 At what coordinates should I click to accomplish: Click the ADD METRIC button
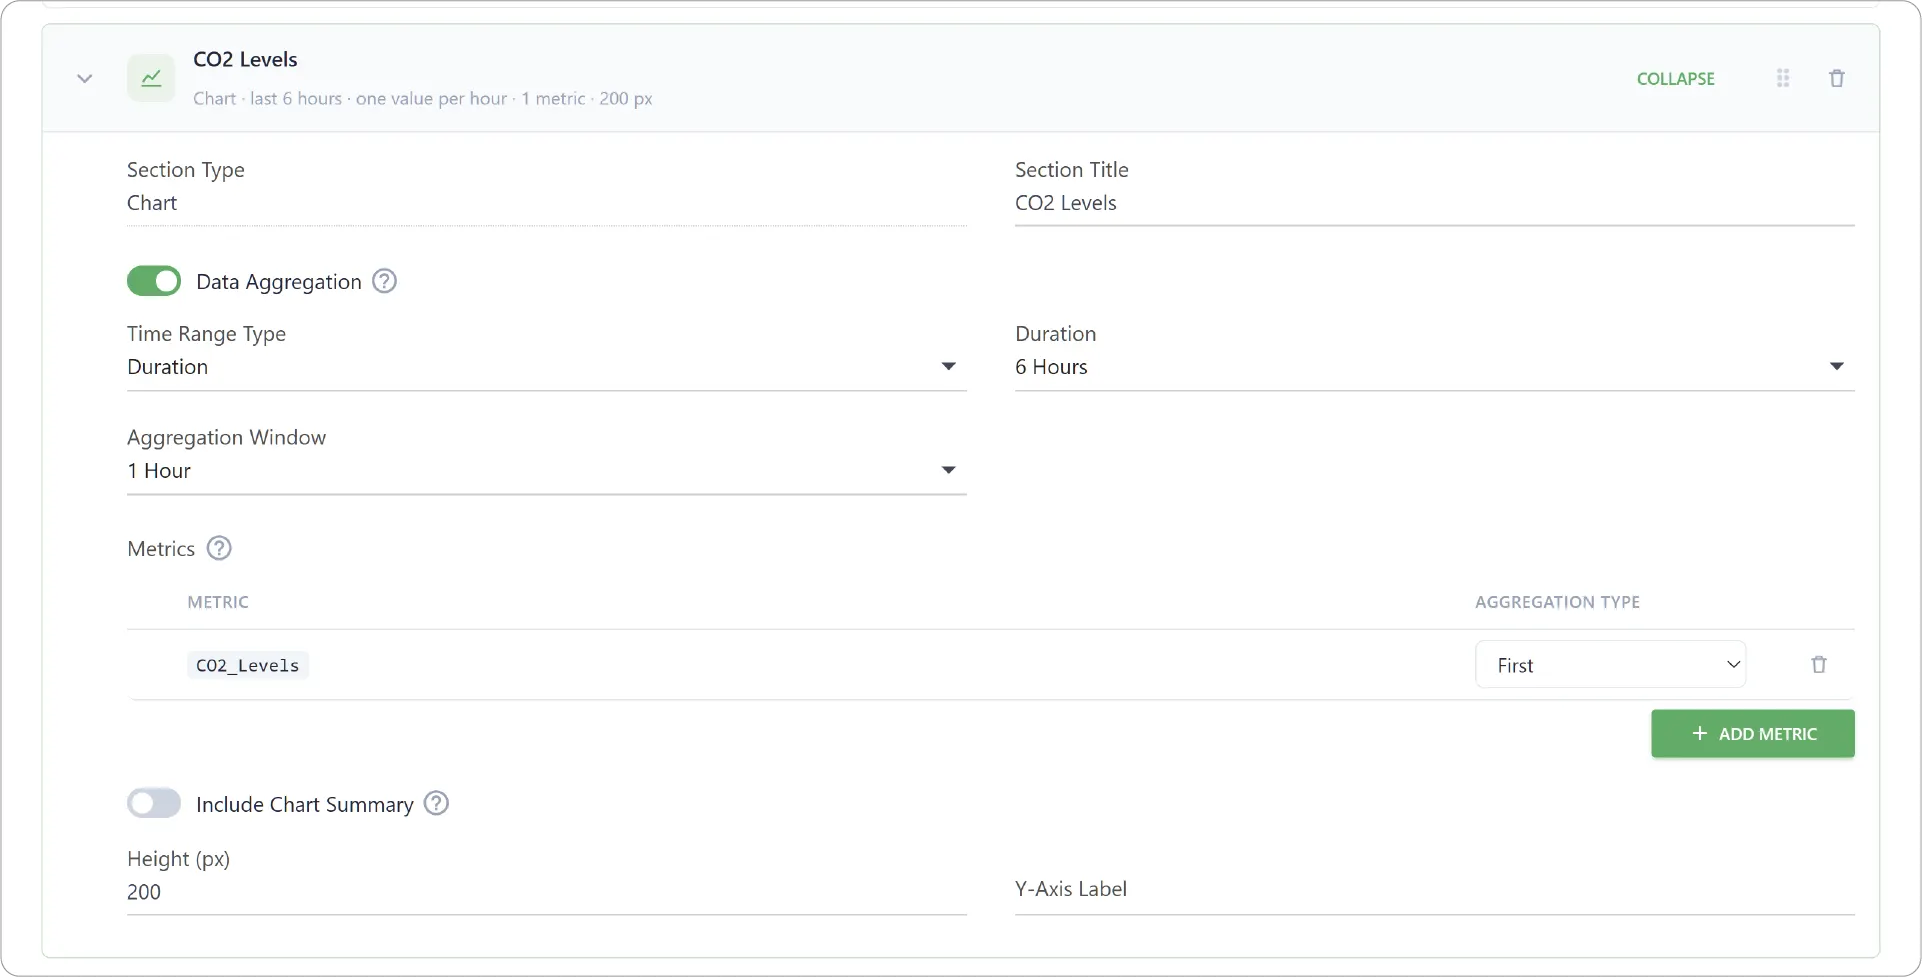click(x=1753, y=733)
